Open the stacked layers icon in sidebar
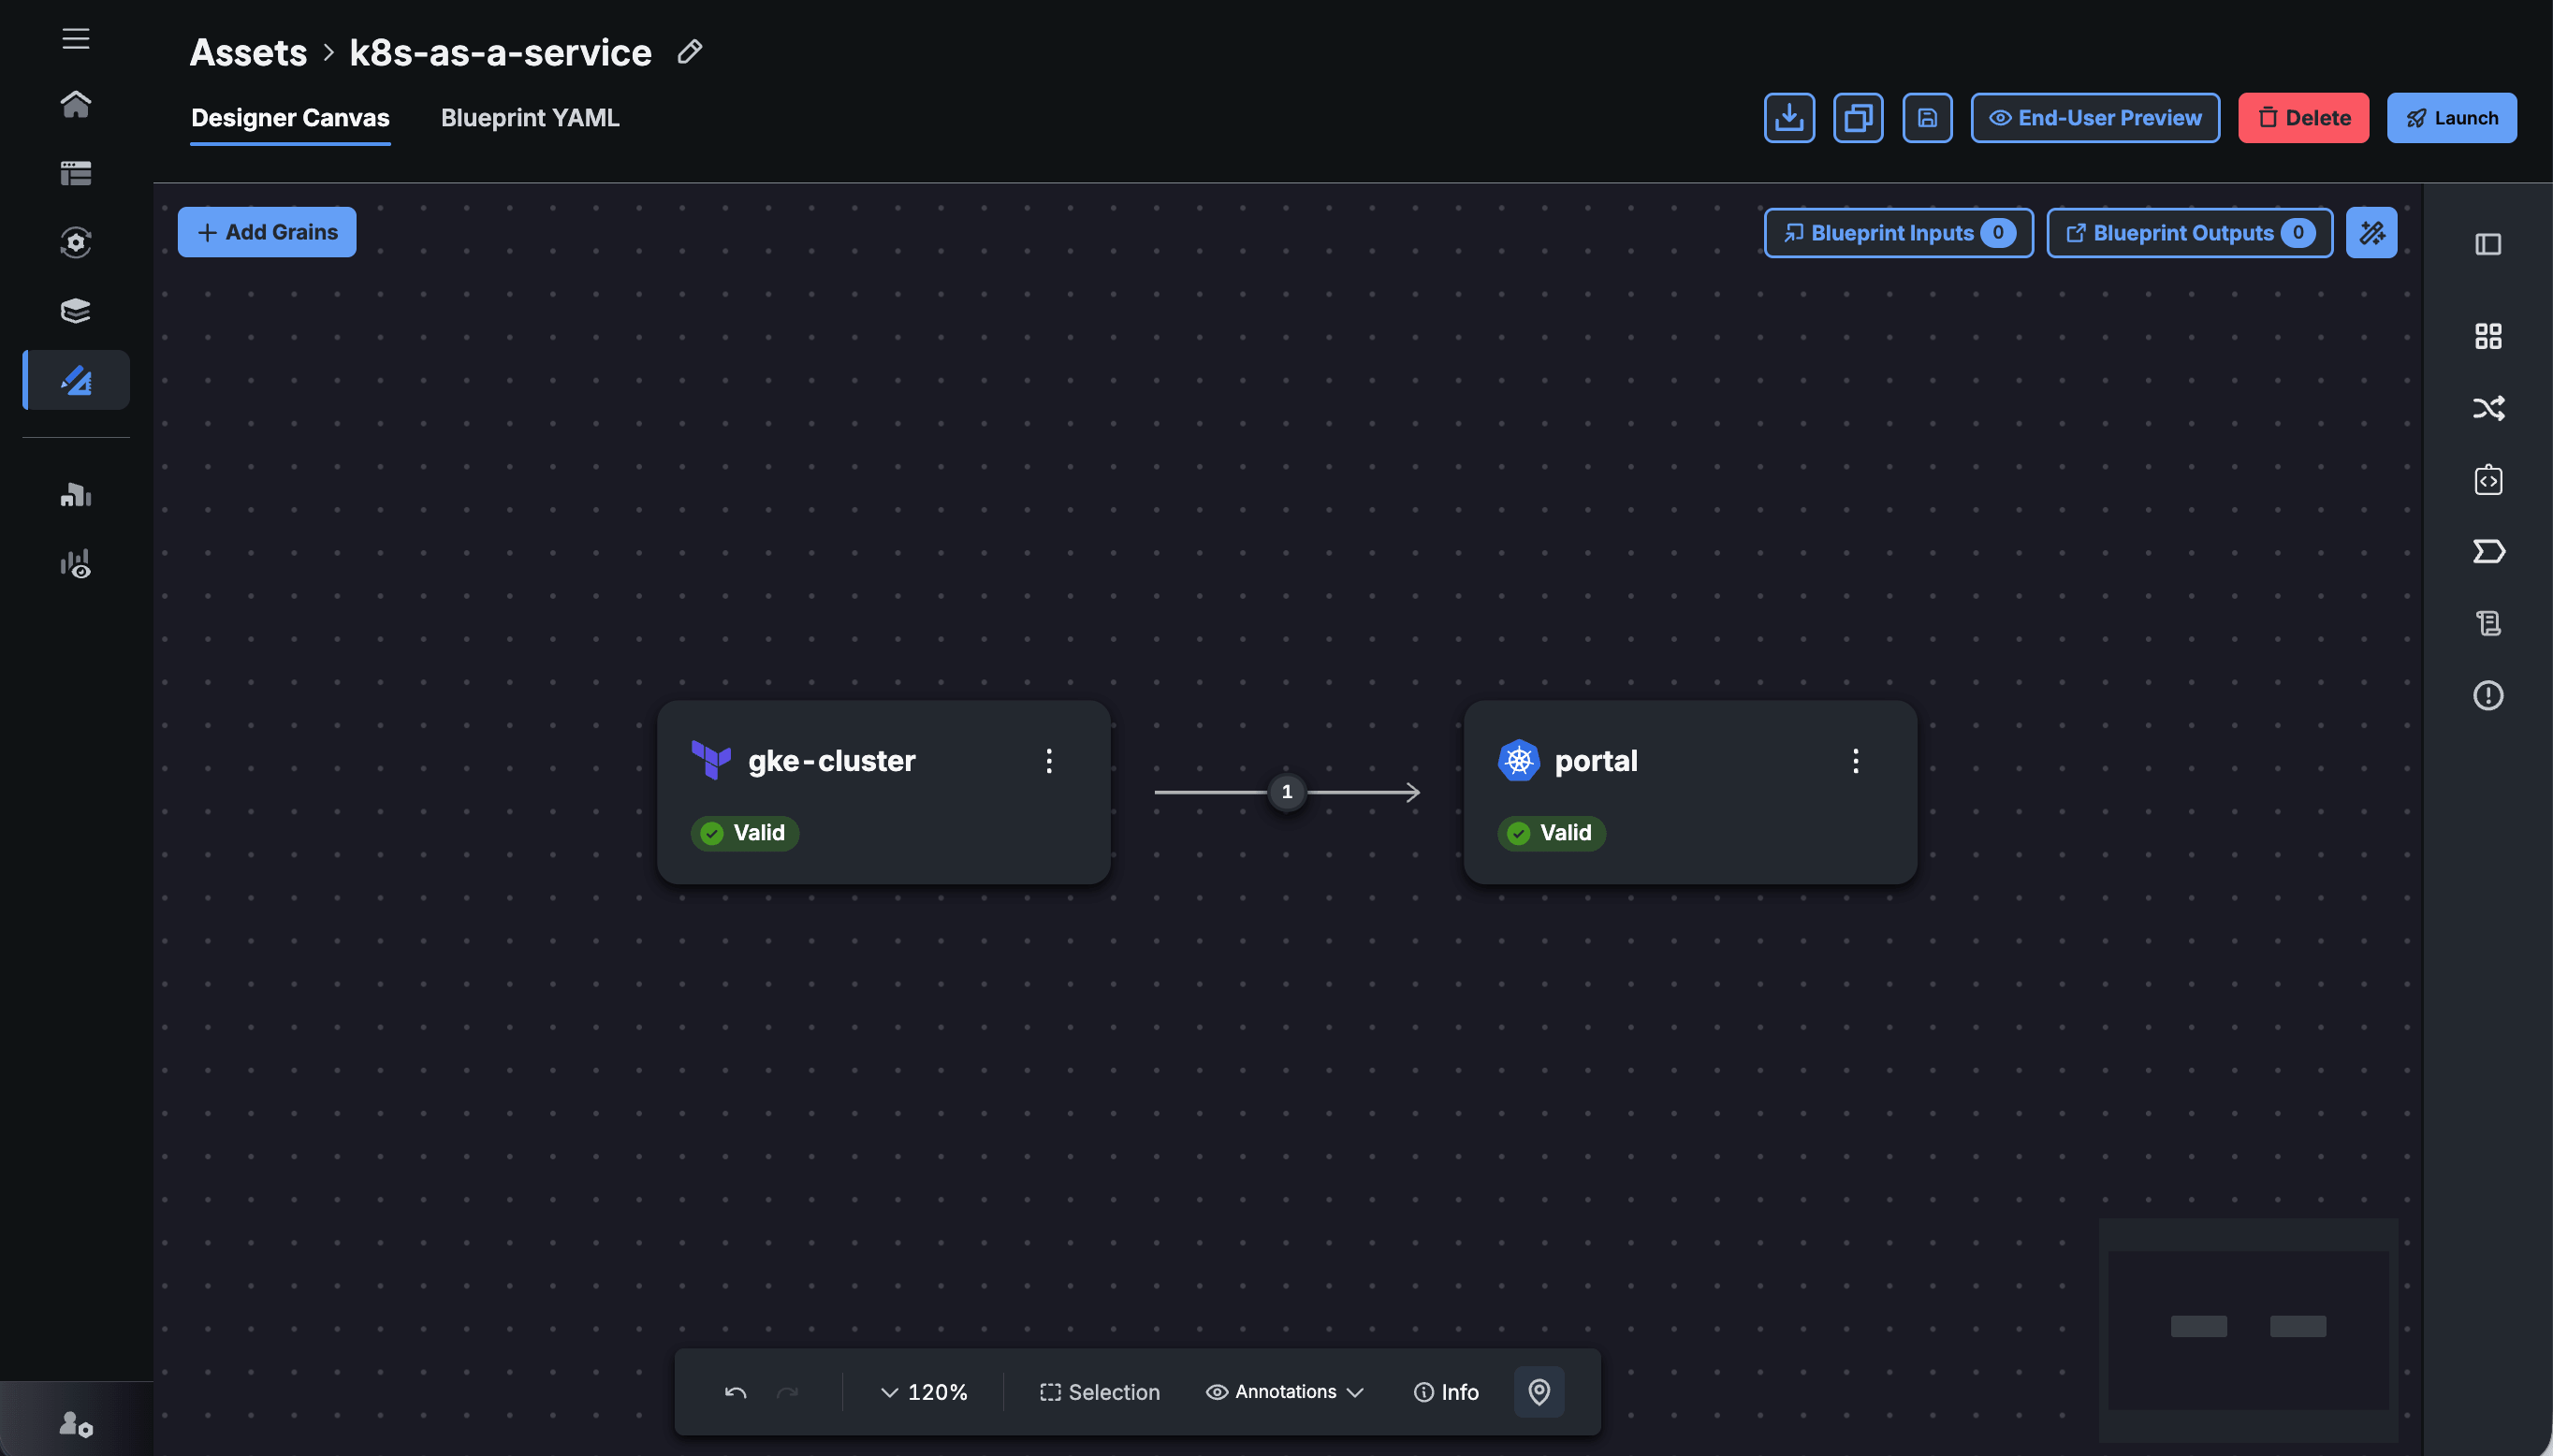The width and height of the screenshot is (2553, 1456). [76, 311]
